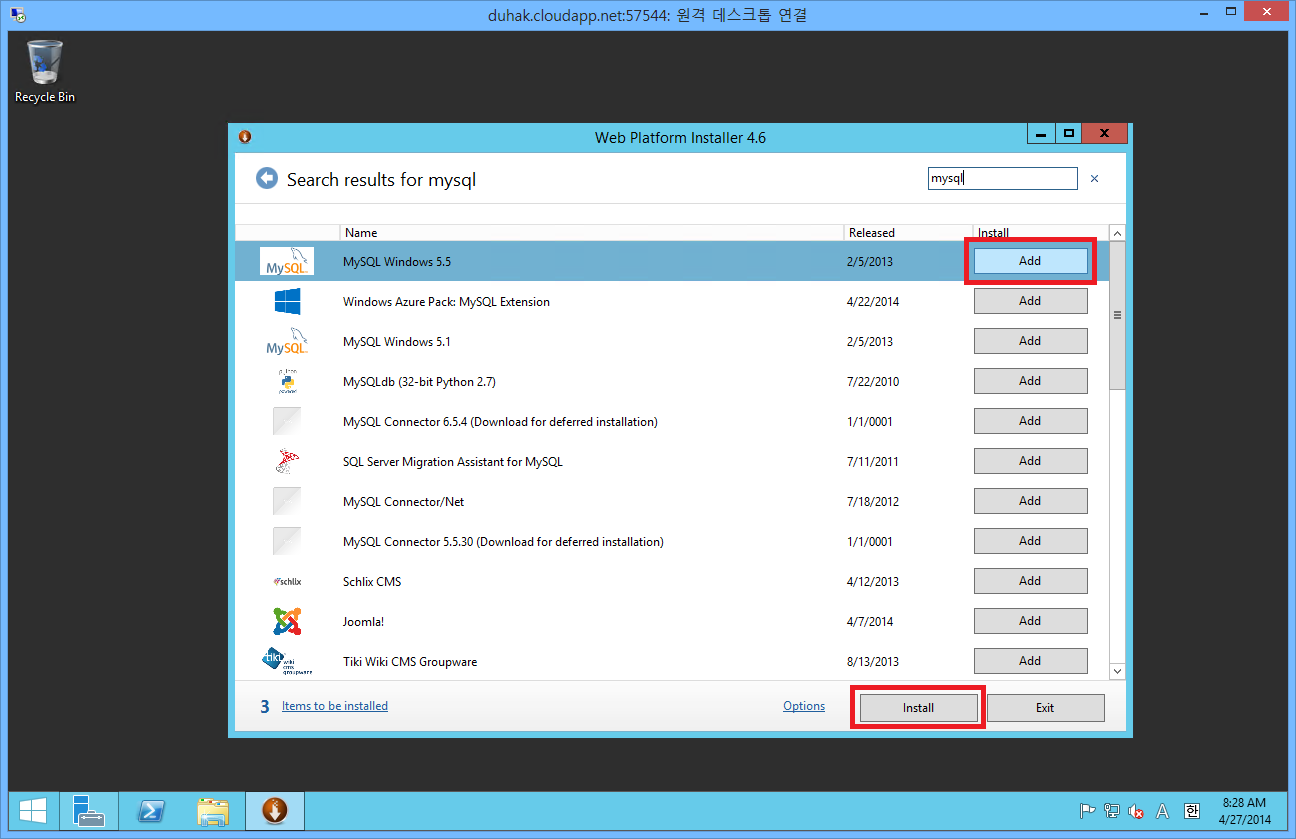
Task: Add MySQL Connector/Net
Action: (1030, 501)
